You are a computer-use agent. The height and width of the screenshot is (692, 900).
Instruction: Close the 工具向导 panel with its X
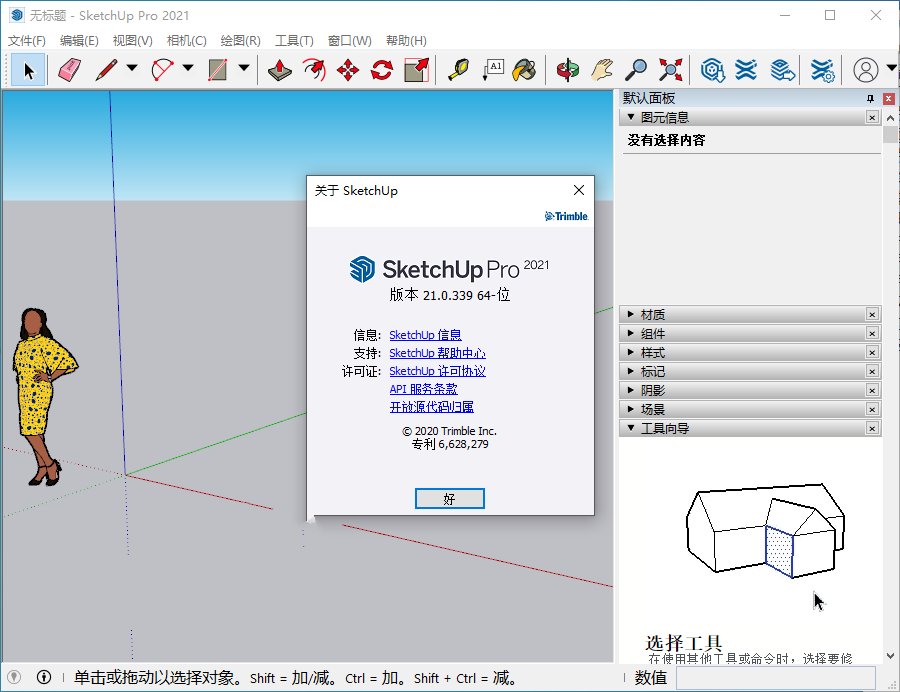pos(872,429)
